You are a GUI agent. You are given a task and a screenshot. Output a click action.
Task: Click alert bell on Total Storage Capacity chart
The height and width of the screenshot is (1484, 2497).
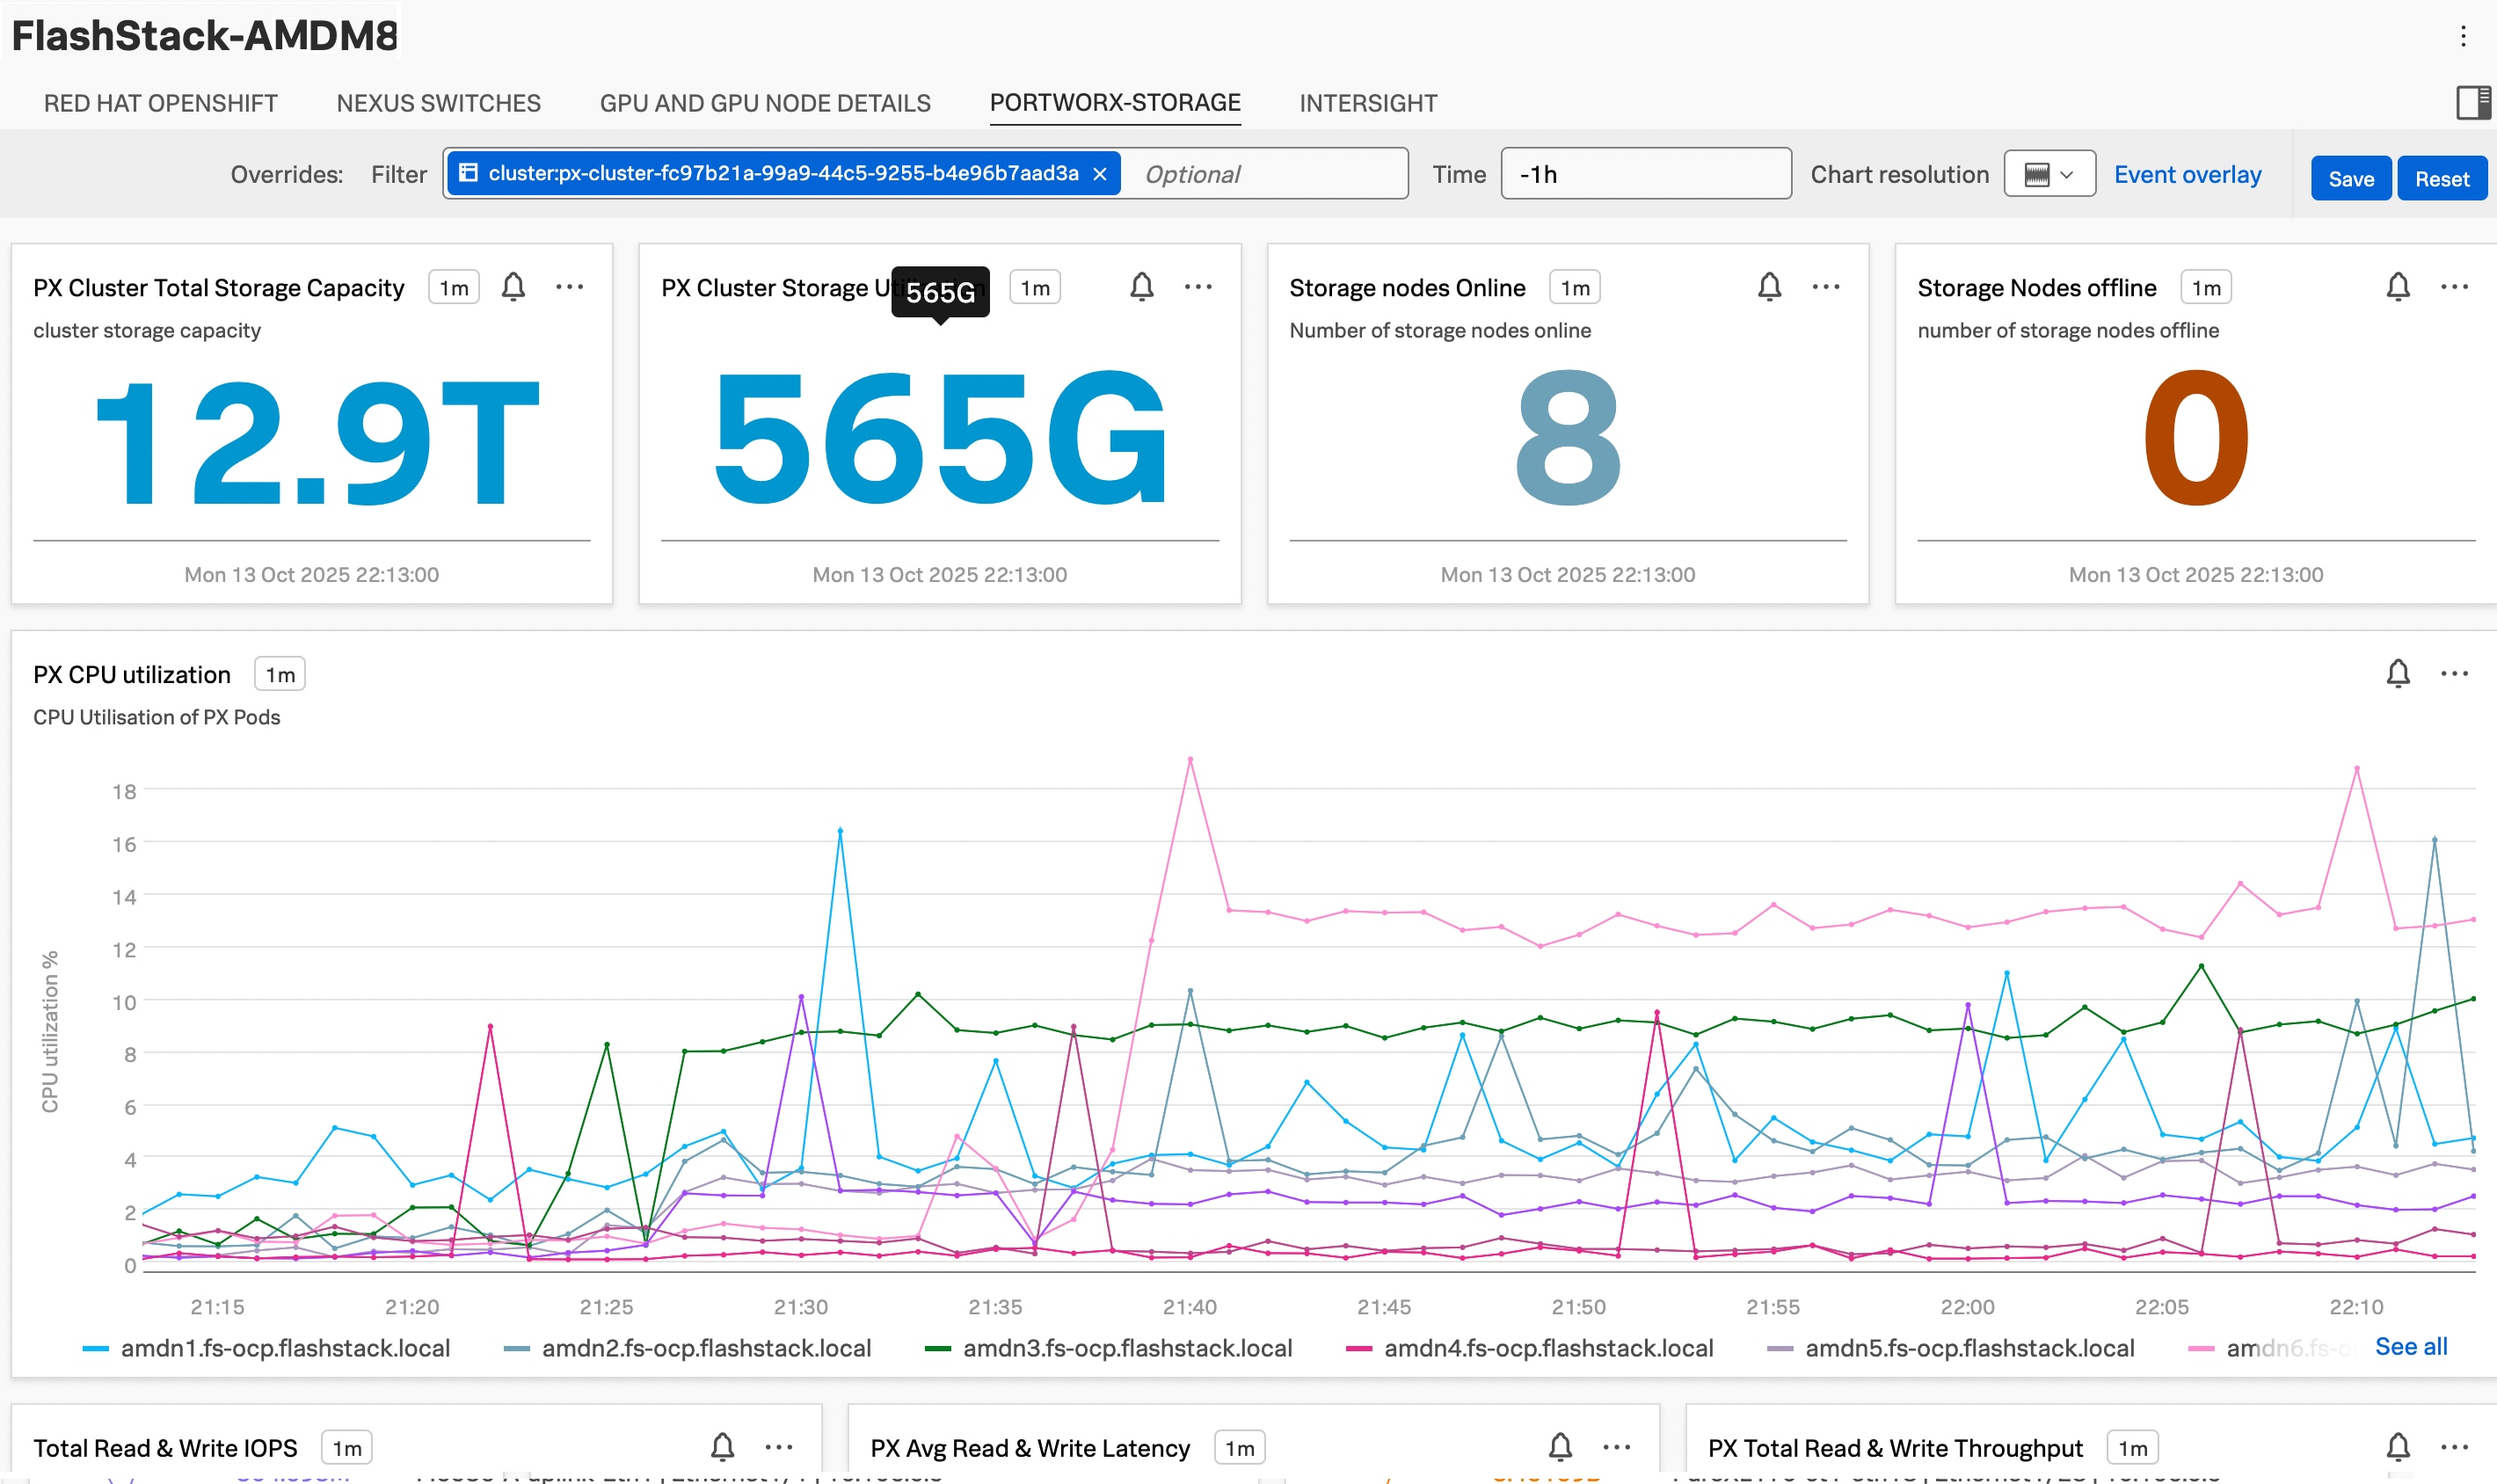(x=513, y=287)
